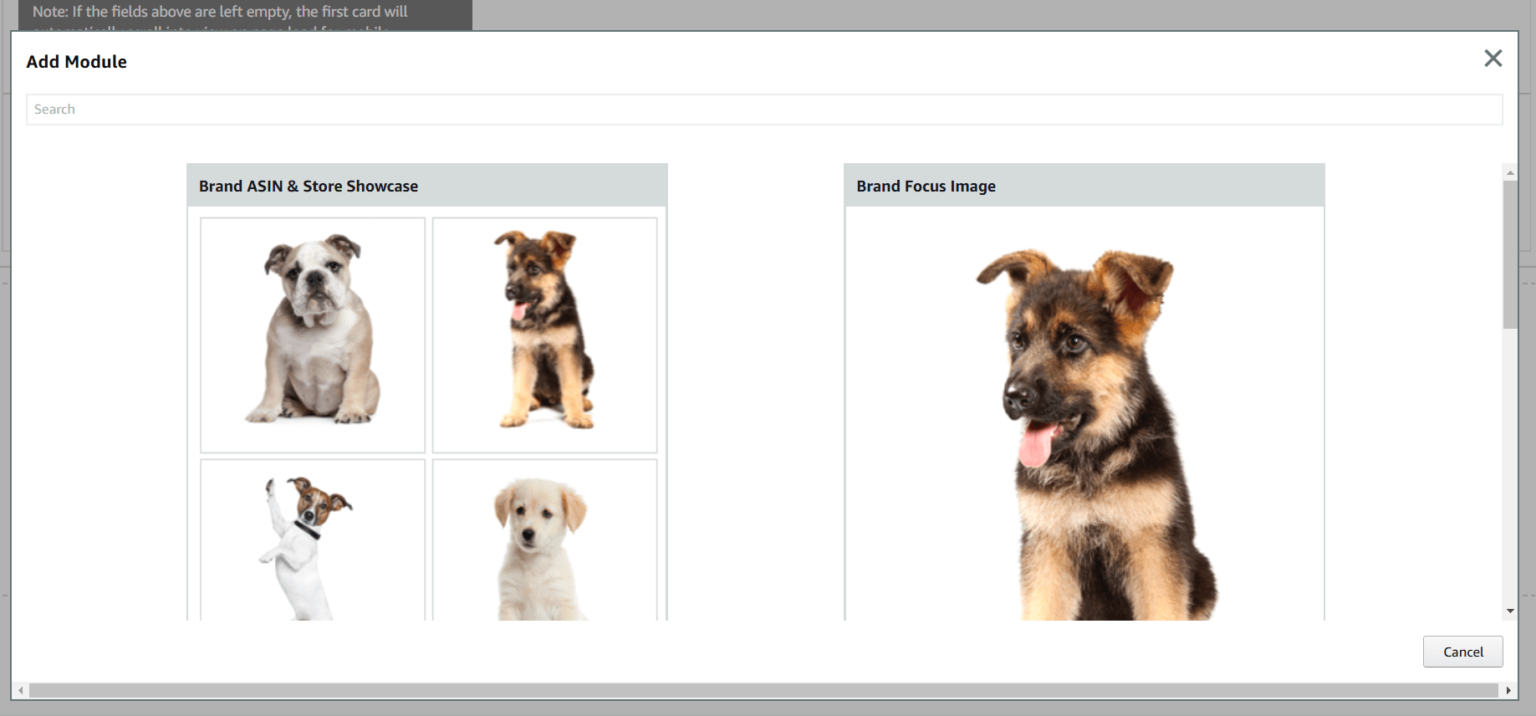Select the Brand ASIN & Store Showcase module
Screen dimensions: 1536x716
[427, 400]
